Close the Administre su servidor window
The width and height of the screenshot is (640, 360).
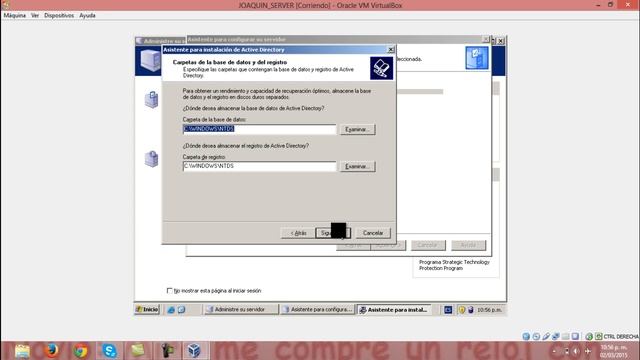(x=501, y=41)
